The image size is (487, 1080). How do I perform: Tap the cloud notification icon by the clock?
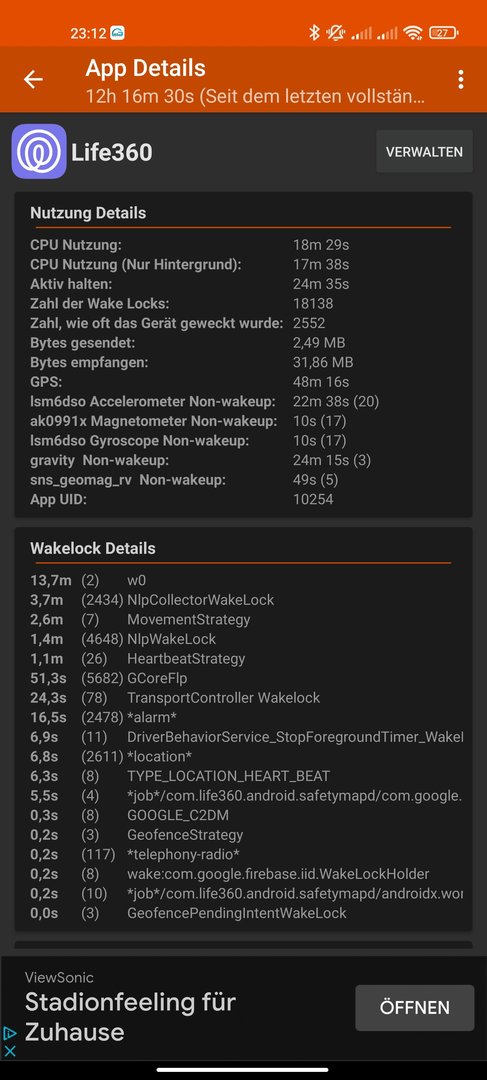[117, 32]
